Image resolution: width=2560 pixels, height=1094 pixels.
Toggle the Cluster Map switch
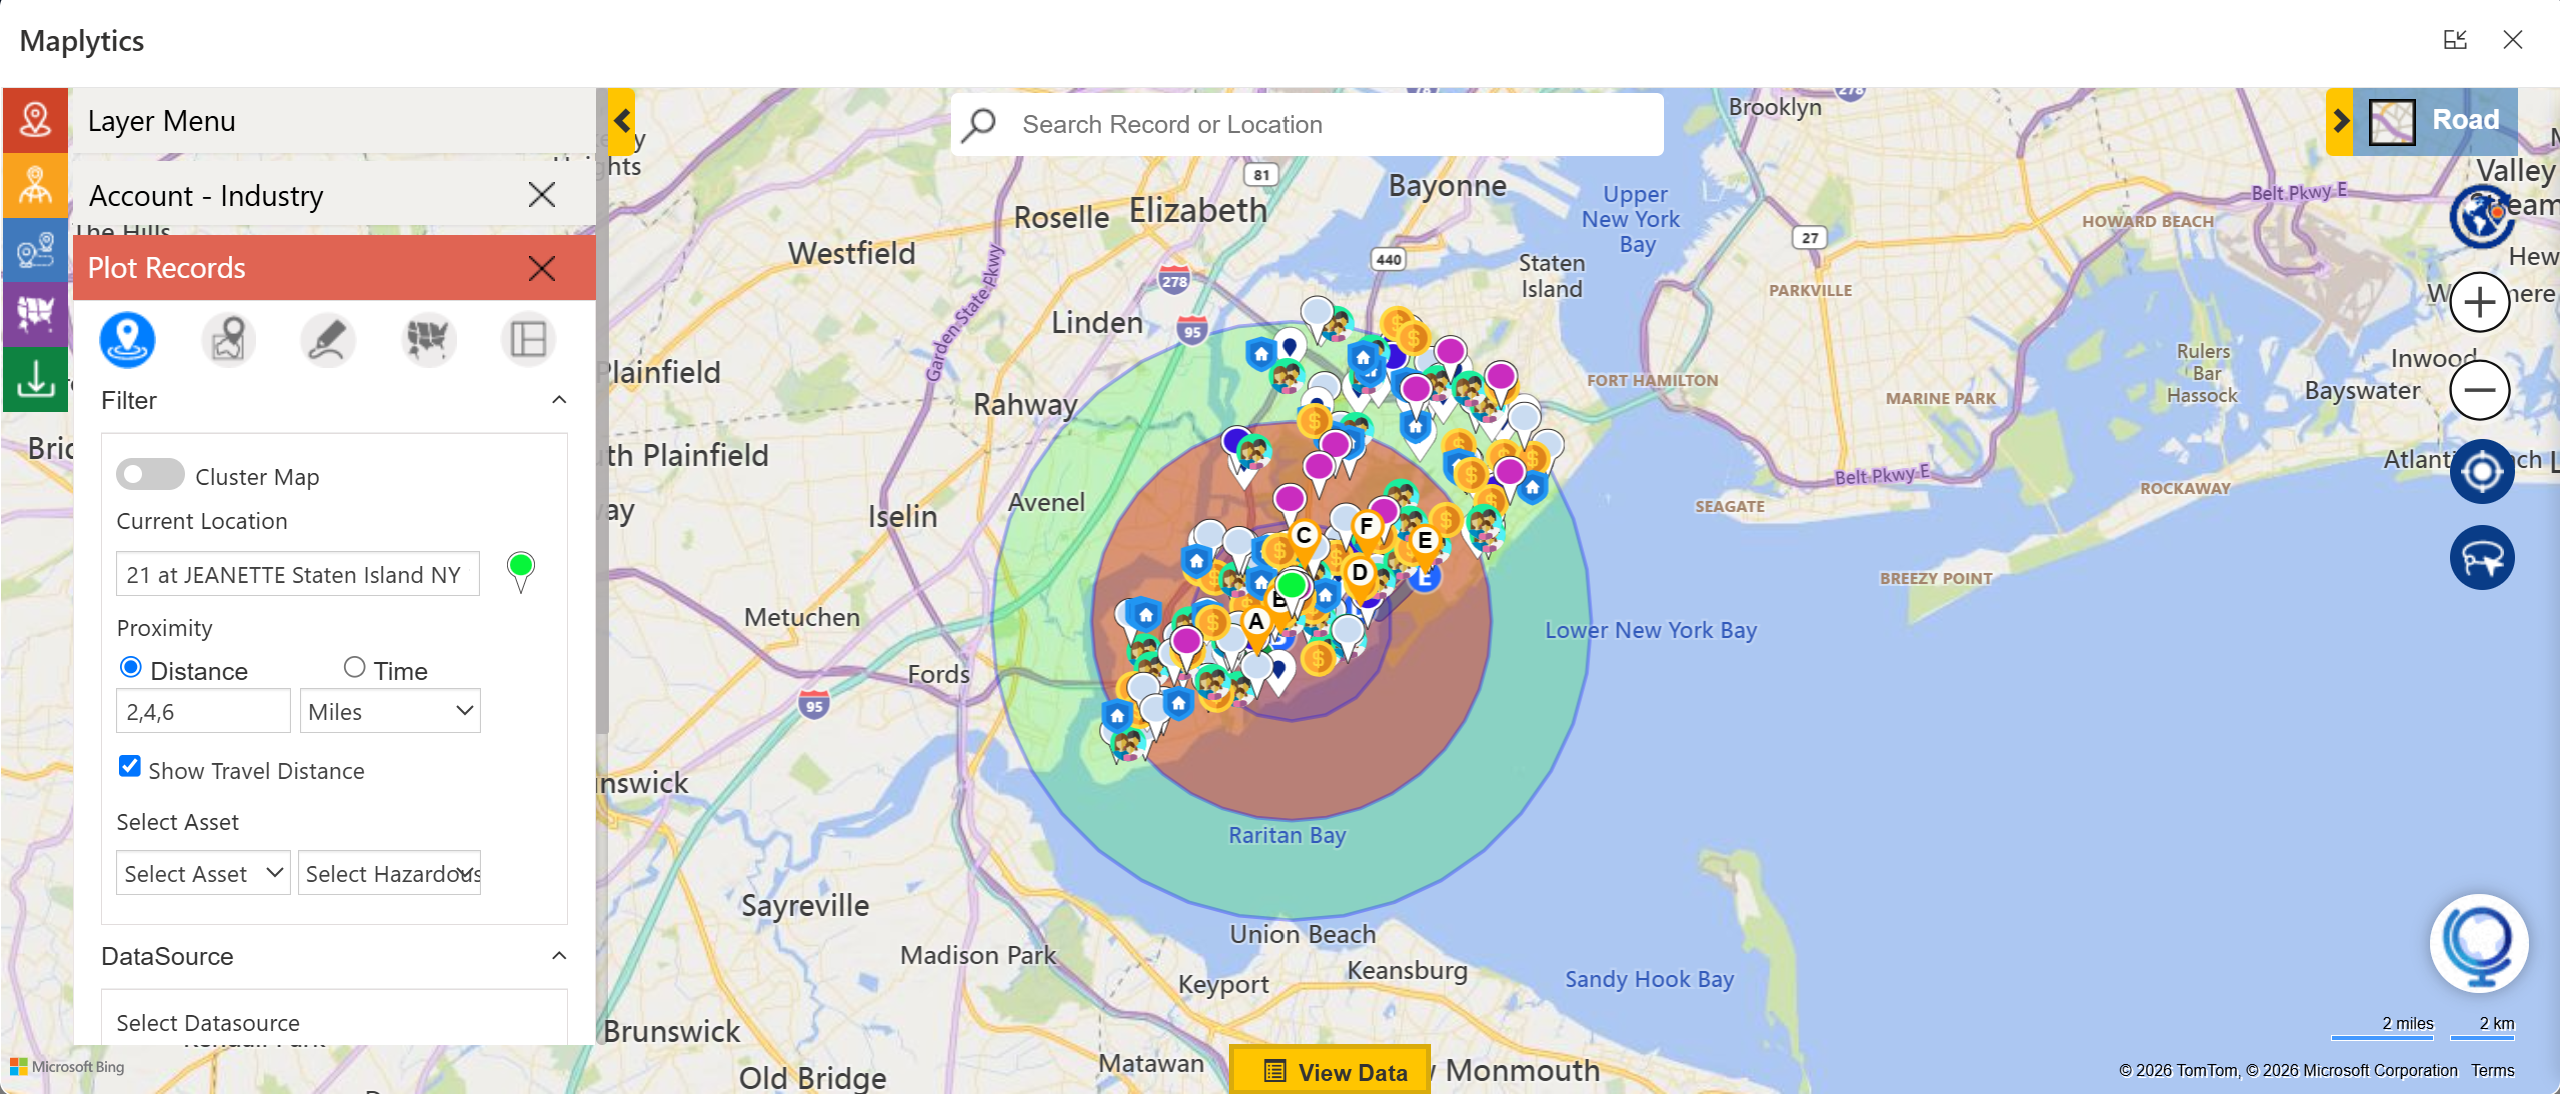[150, 475]
